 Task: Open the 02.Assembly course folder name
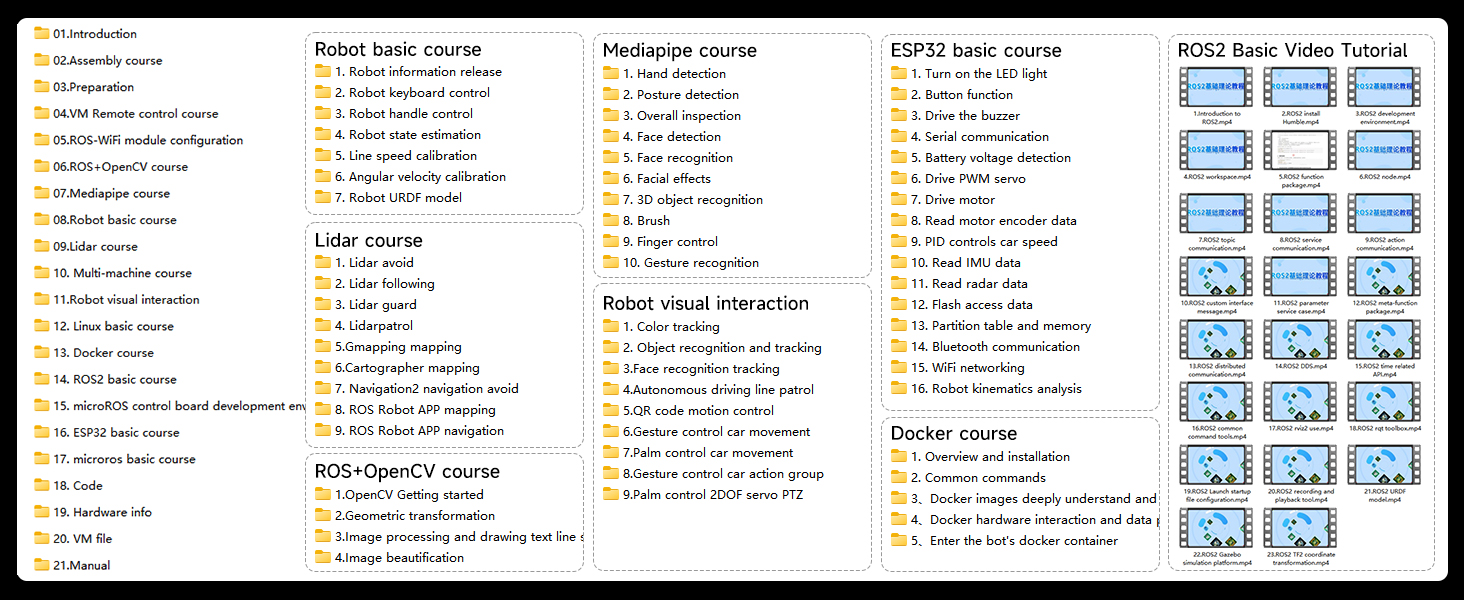(108, 60)
